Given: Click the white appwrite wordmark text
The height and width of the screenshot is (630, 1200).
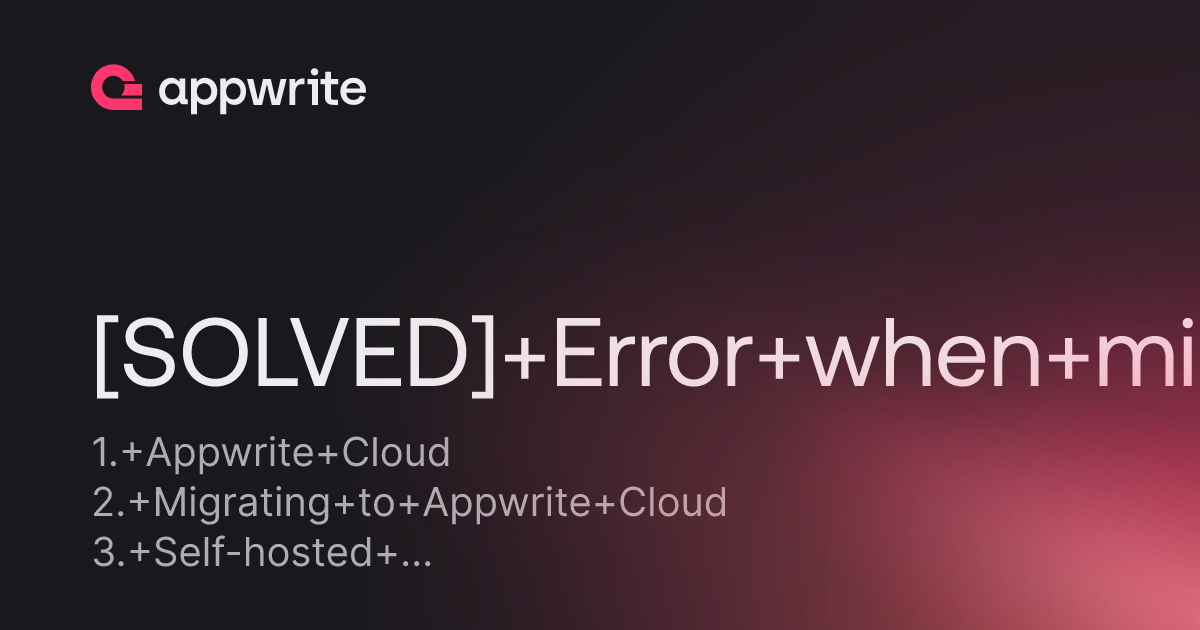Looking at the screenshot, I should 262,91.
